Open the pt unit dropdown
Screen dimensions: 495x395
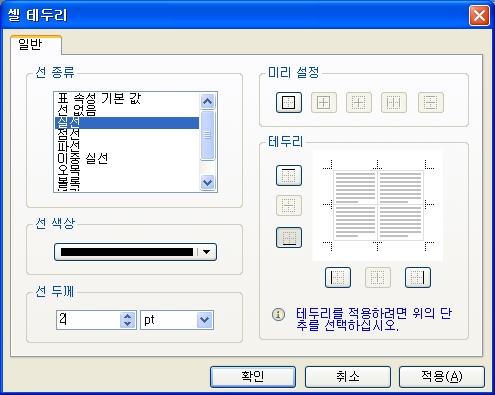click(x=204, y=320)
